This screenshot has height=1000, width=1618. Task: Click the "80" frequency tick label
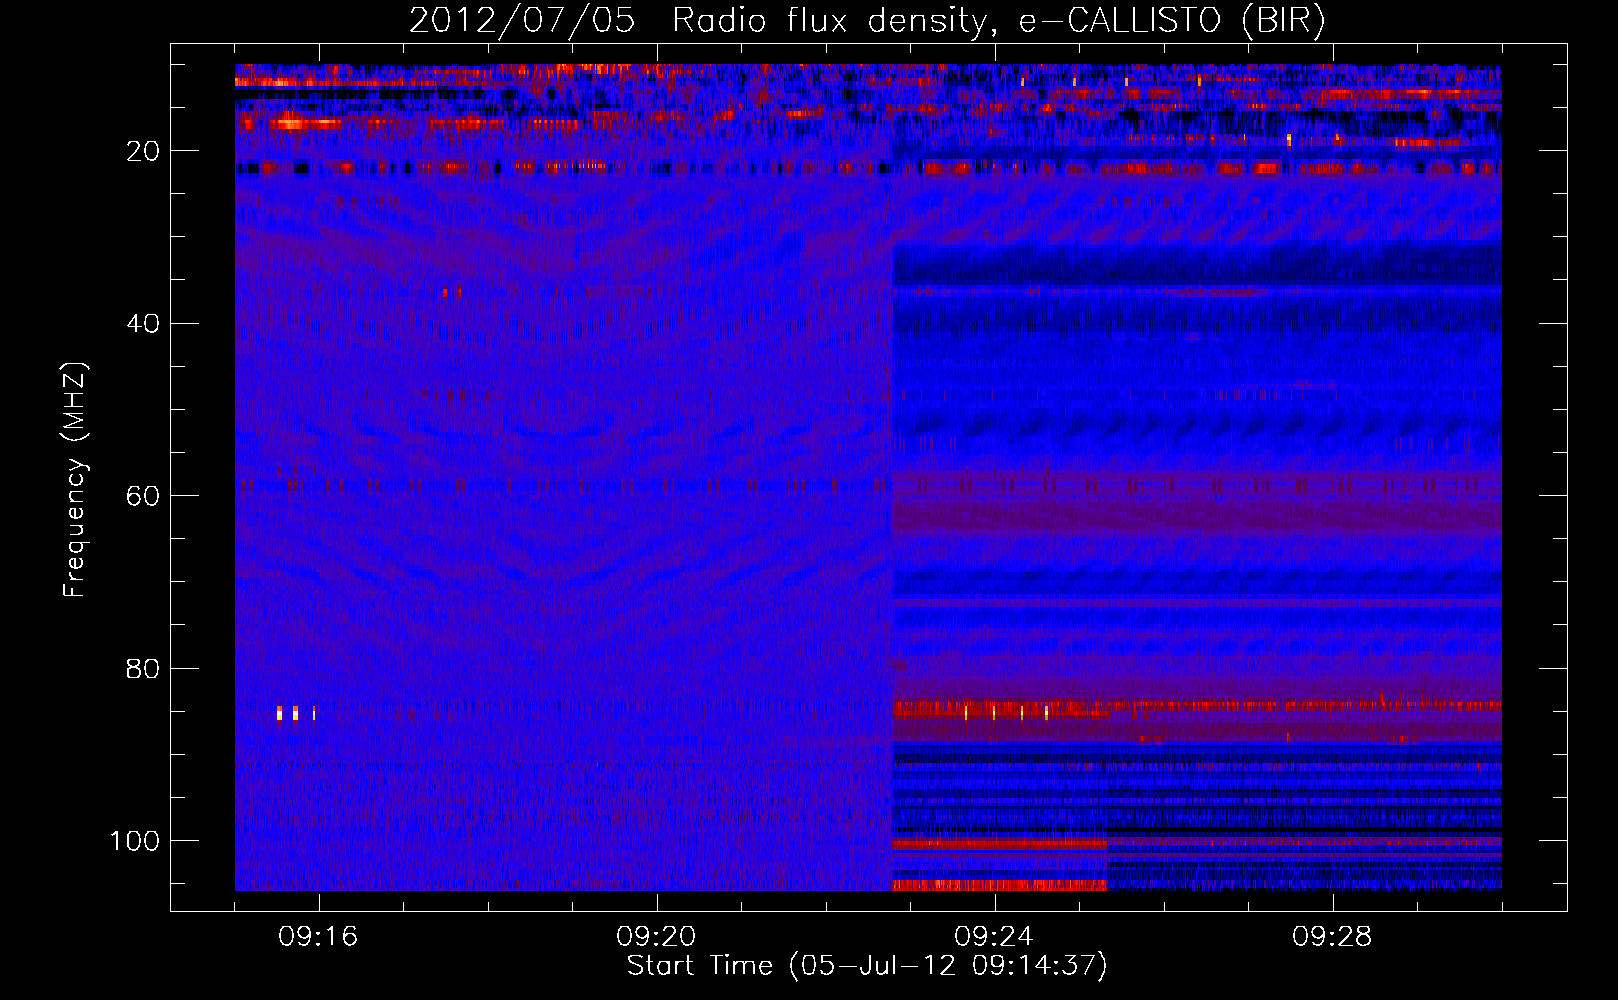point(144,669)
